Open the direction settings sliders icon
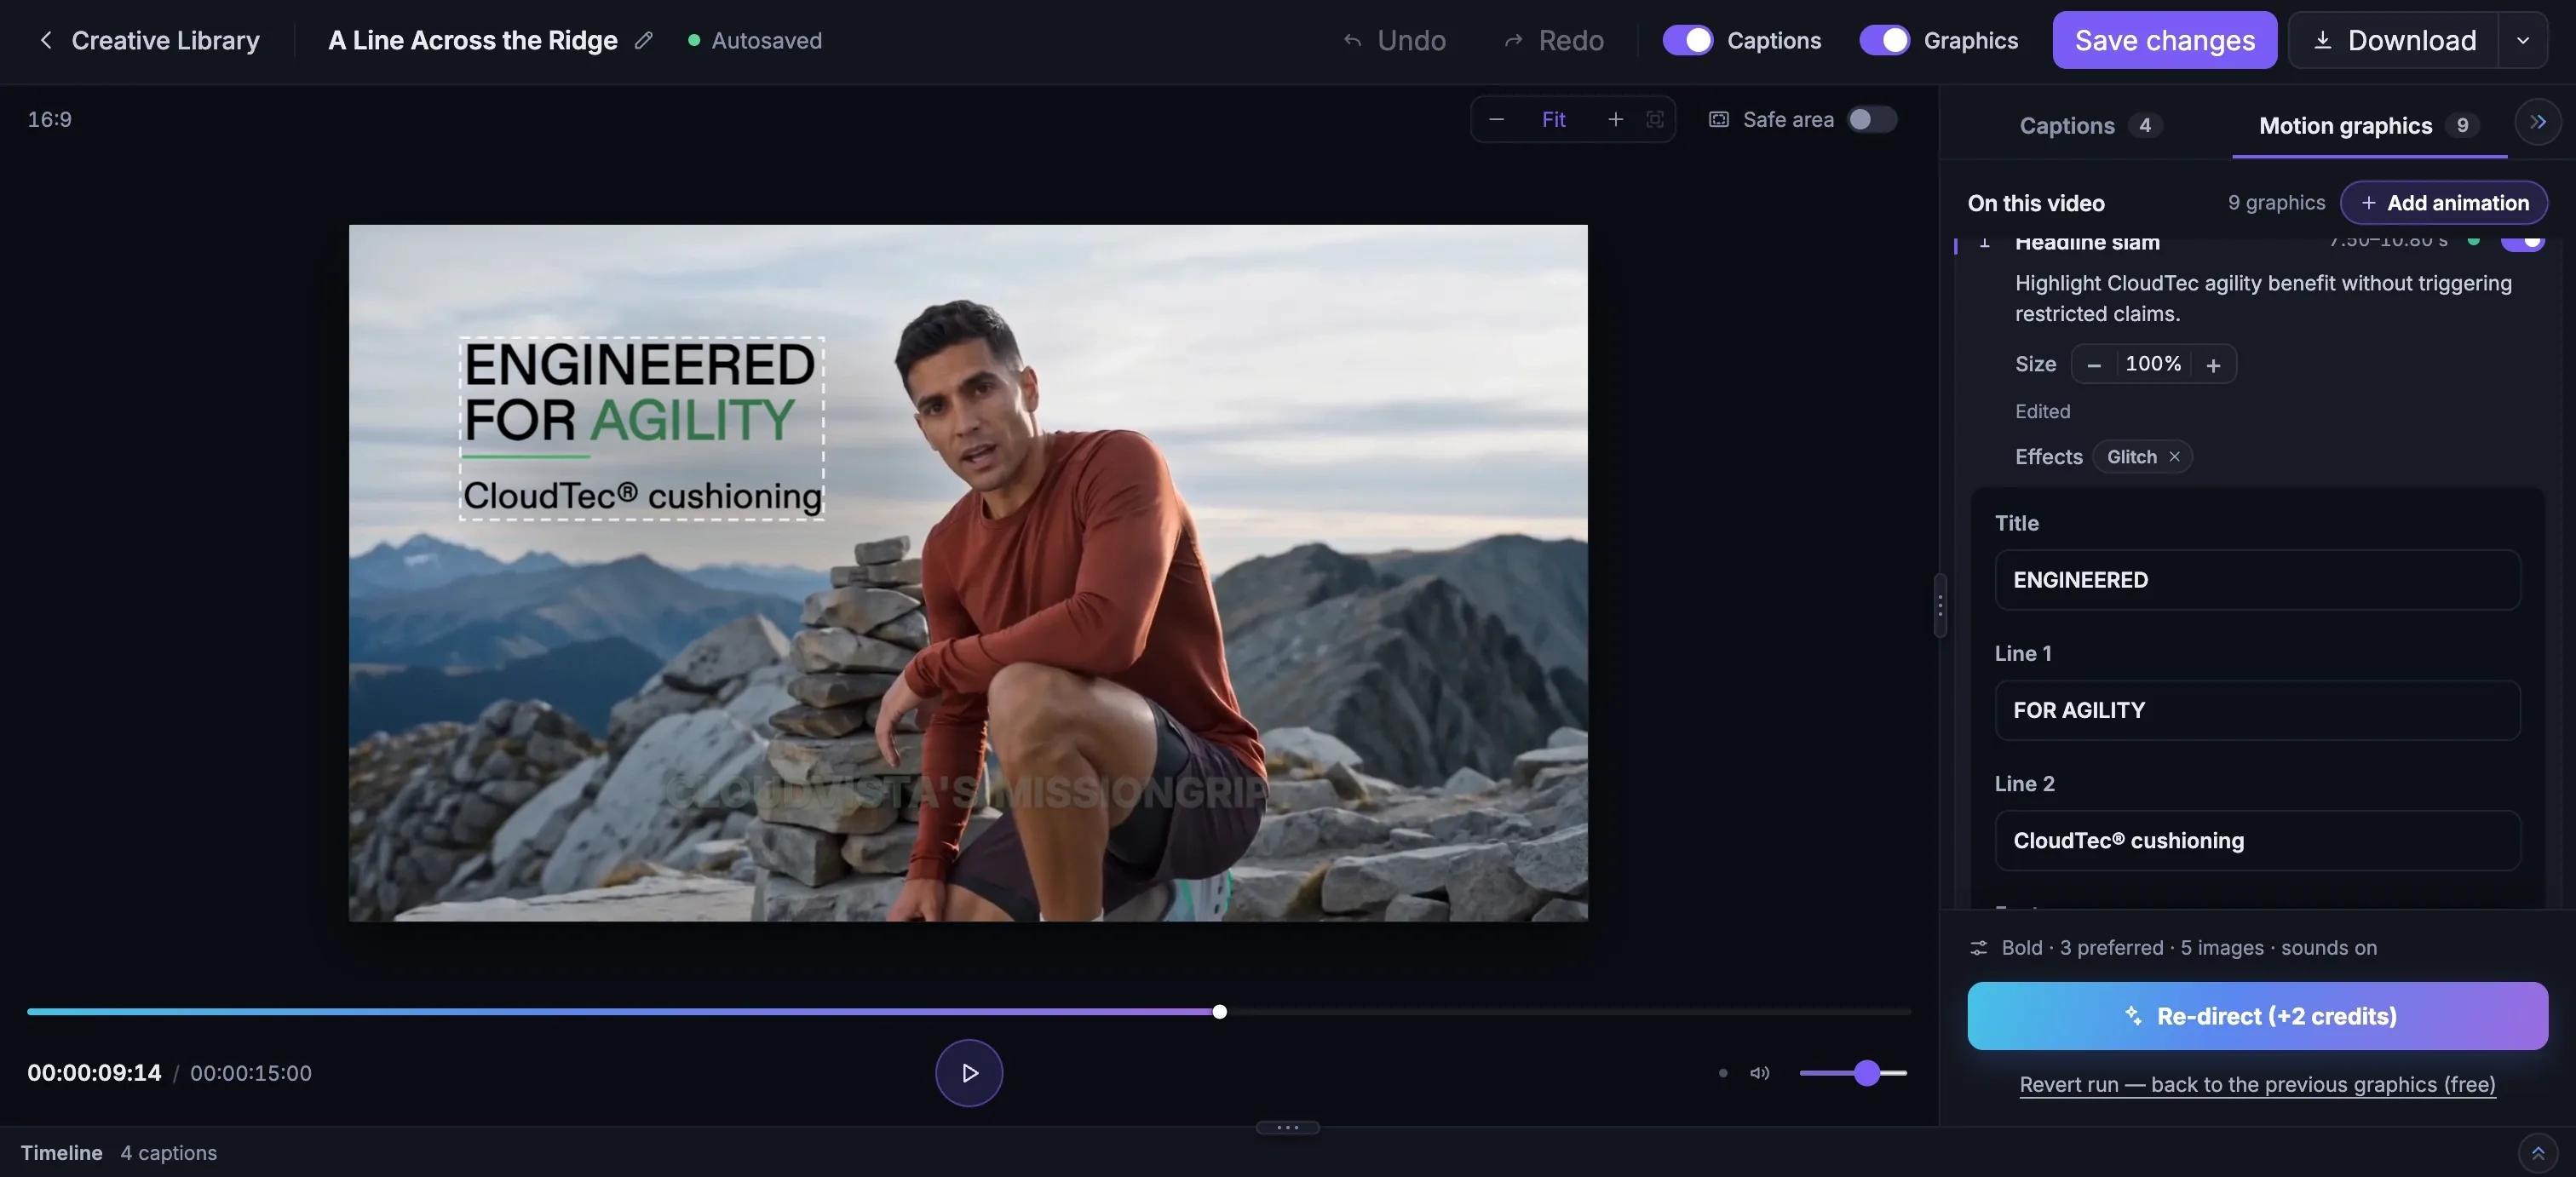 point(1978,947)
